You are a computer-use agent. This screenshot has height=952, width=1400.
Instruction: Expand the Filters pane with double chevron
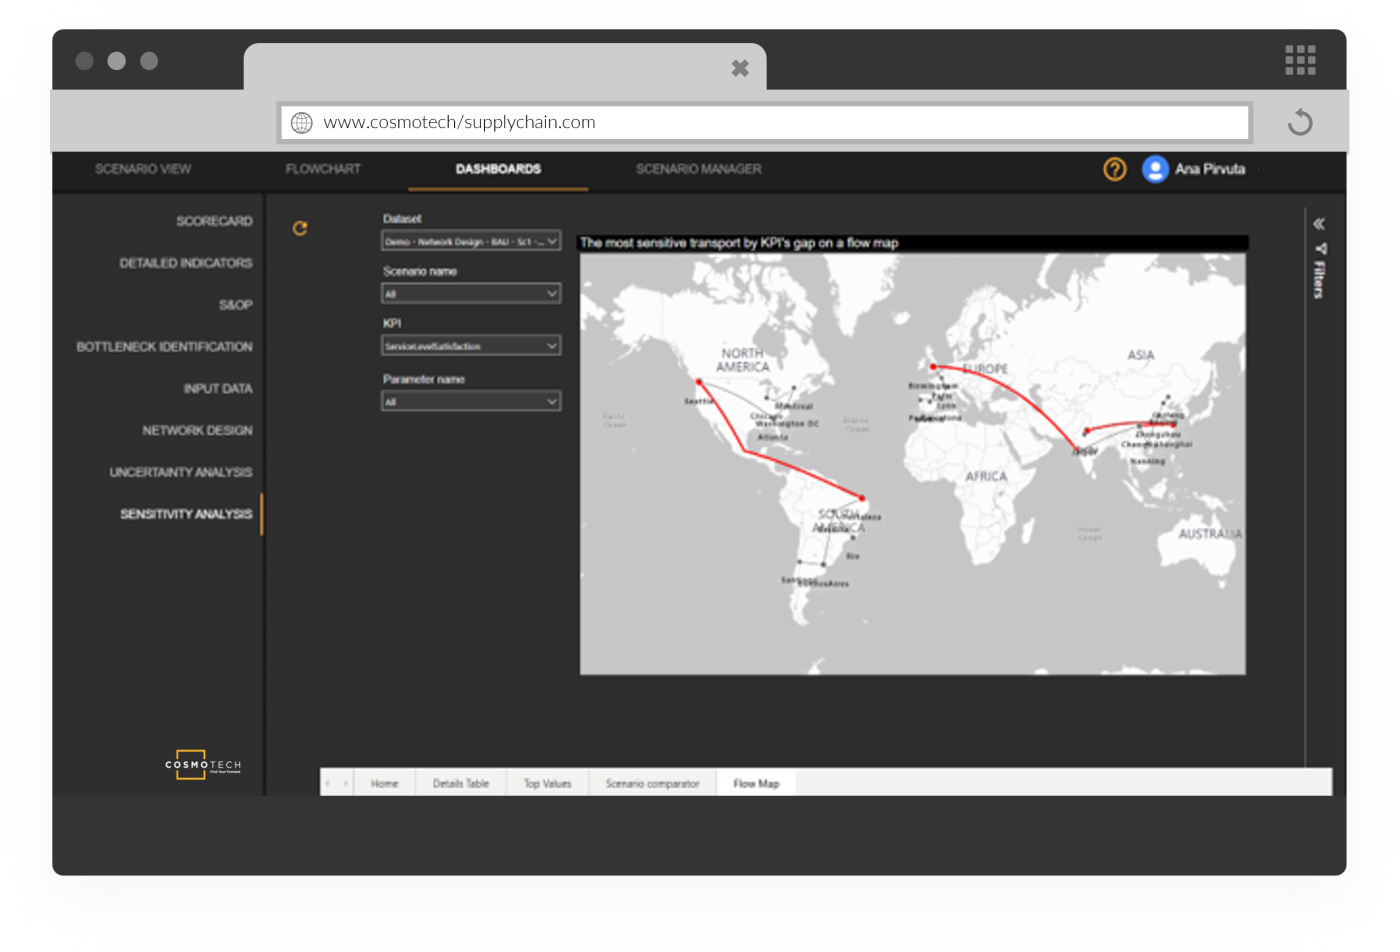pos(1319,224)
